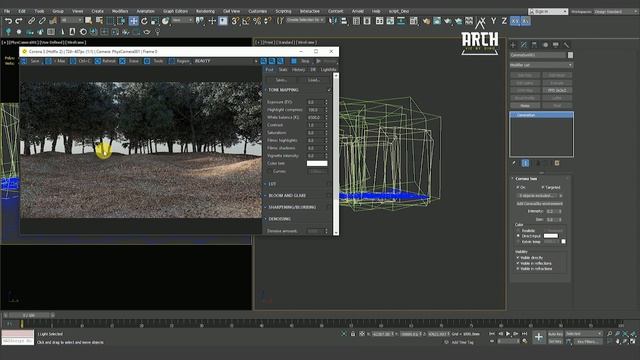
Task: Toggle the 3D Snaps icon
Action: [x=235, y=21]
